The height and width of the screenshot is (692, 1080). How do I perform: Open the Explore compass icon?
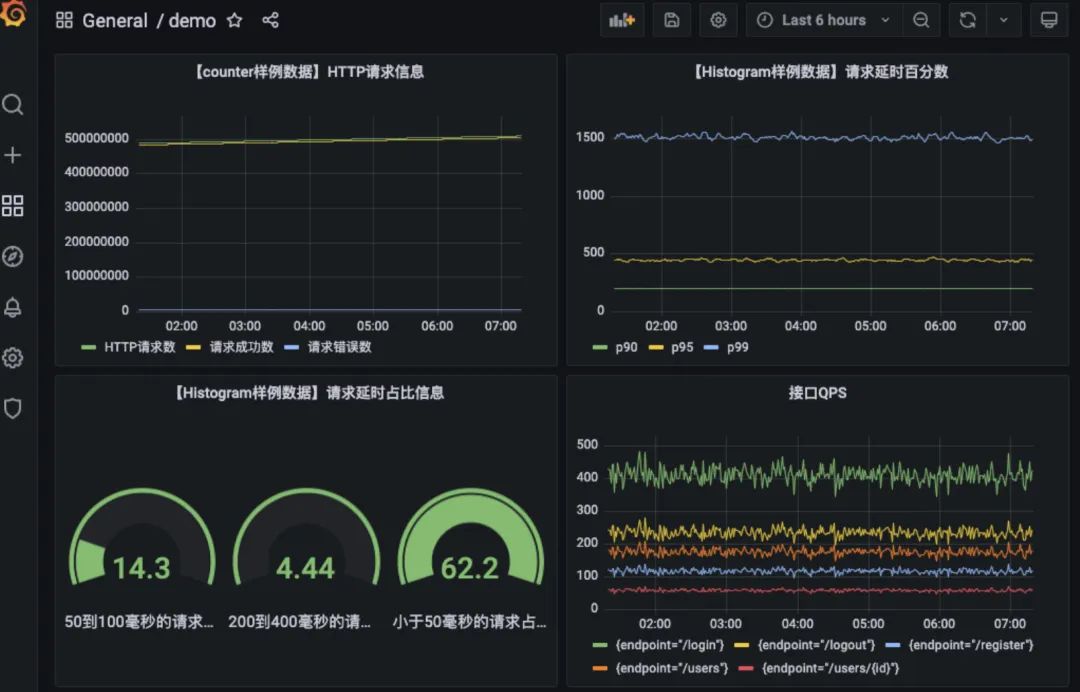coord(12,256)
